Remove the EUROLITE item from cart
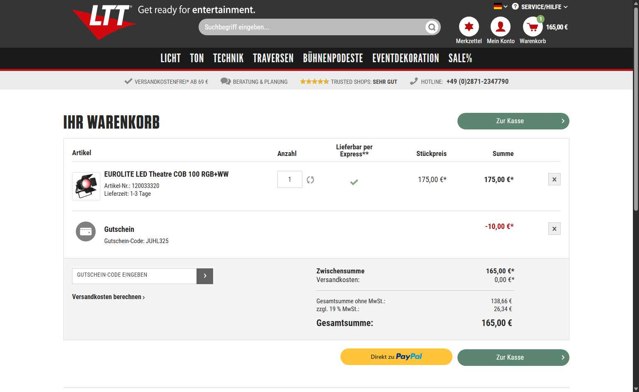 click(554, 179)
